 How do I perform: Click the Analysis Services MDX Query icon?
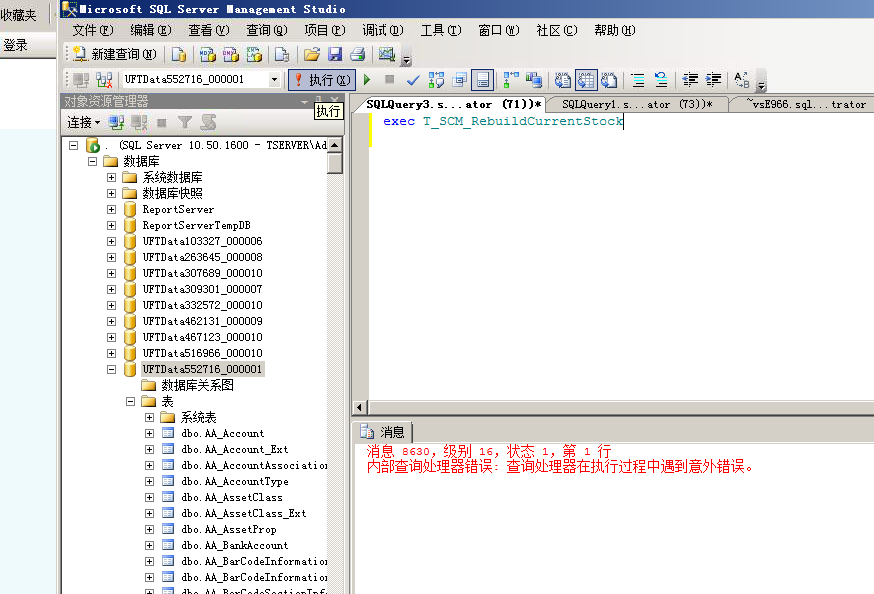[207, 54]
